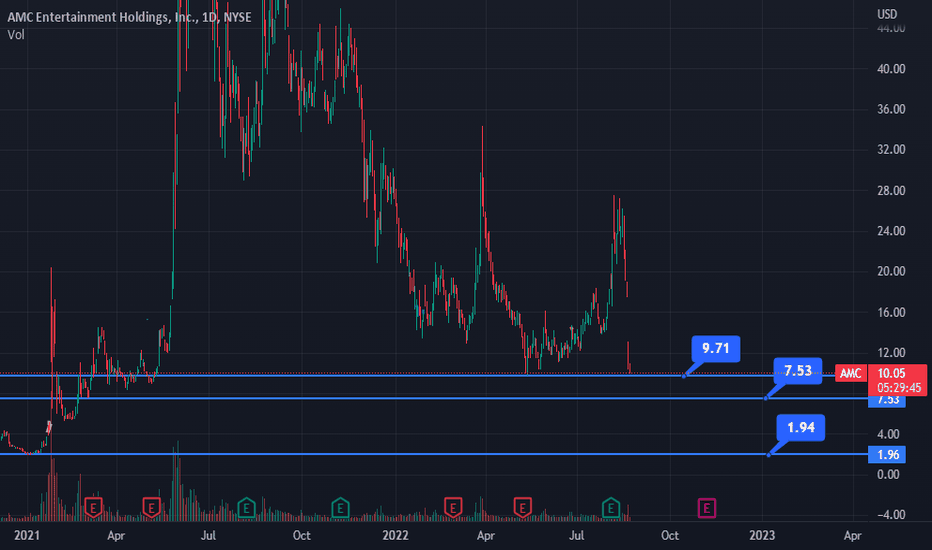Image resolution: width=932 pixels, height=550 pixels.
Task: Click the 36.00 price axis label
Action: [891, 109]
